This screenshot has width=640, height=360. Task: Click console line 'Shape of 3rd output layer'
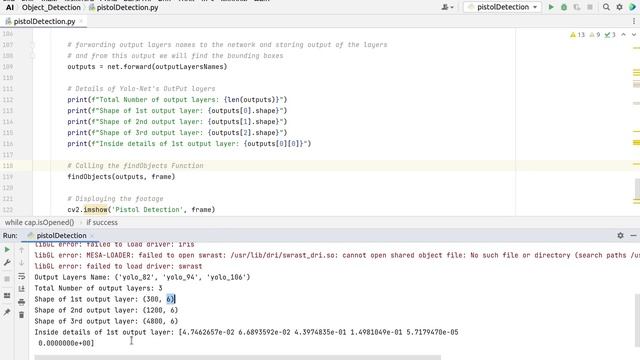click(x=106, y=321)
